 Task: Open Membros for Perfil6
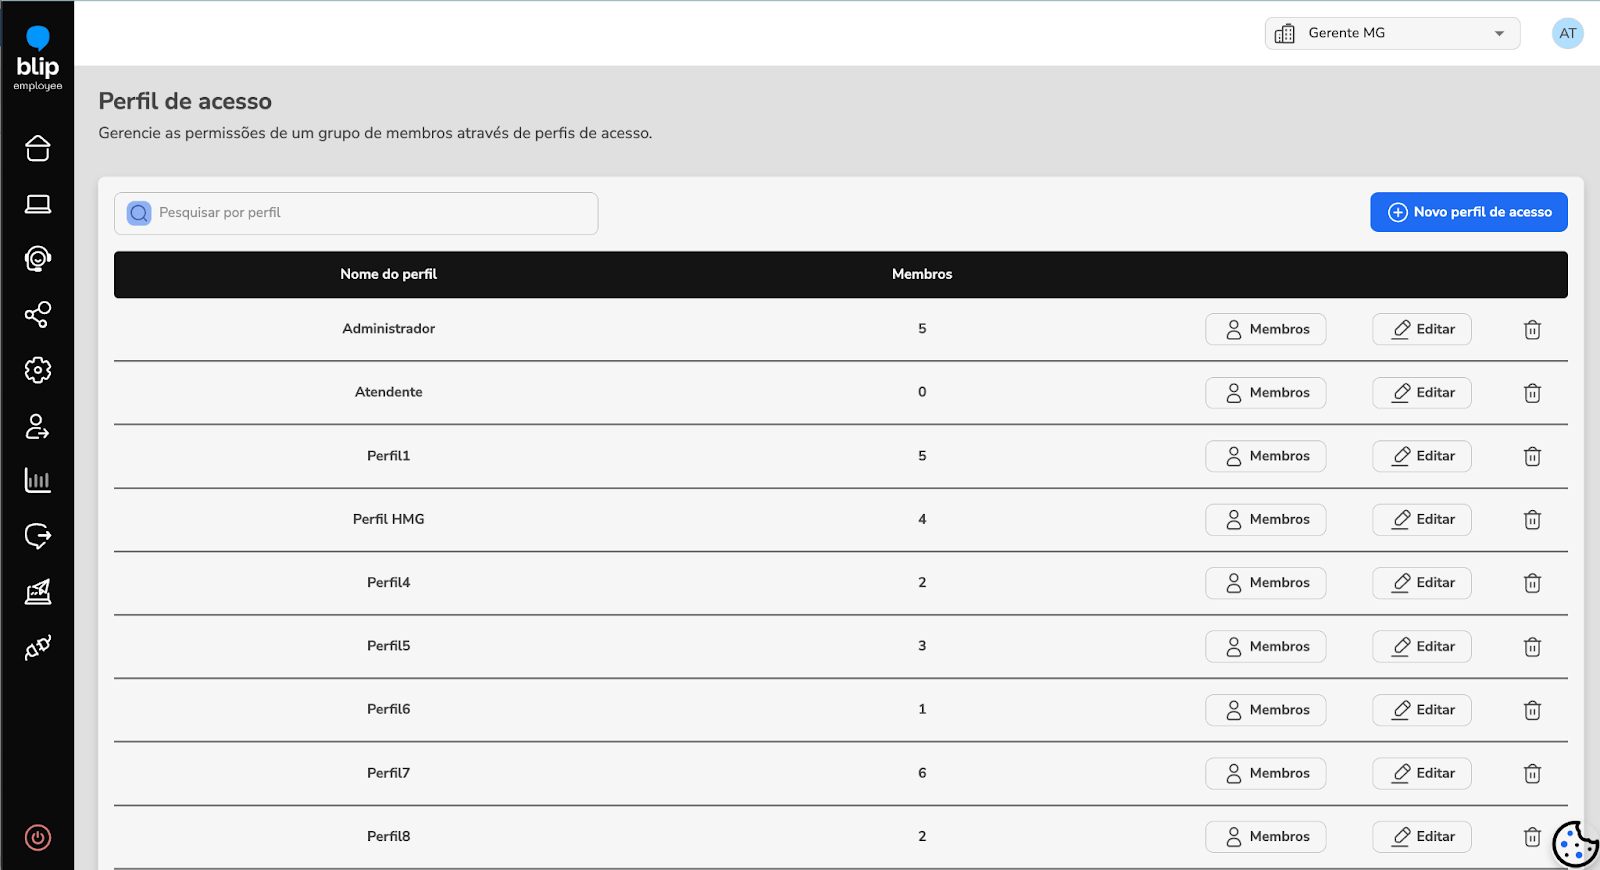(x=1265, y=710)
